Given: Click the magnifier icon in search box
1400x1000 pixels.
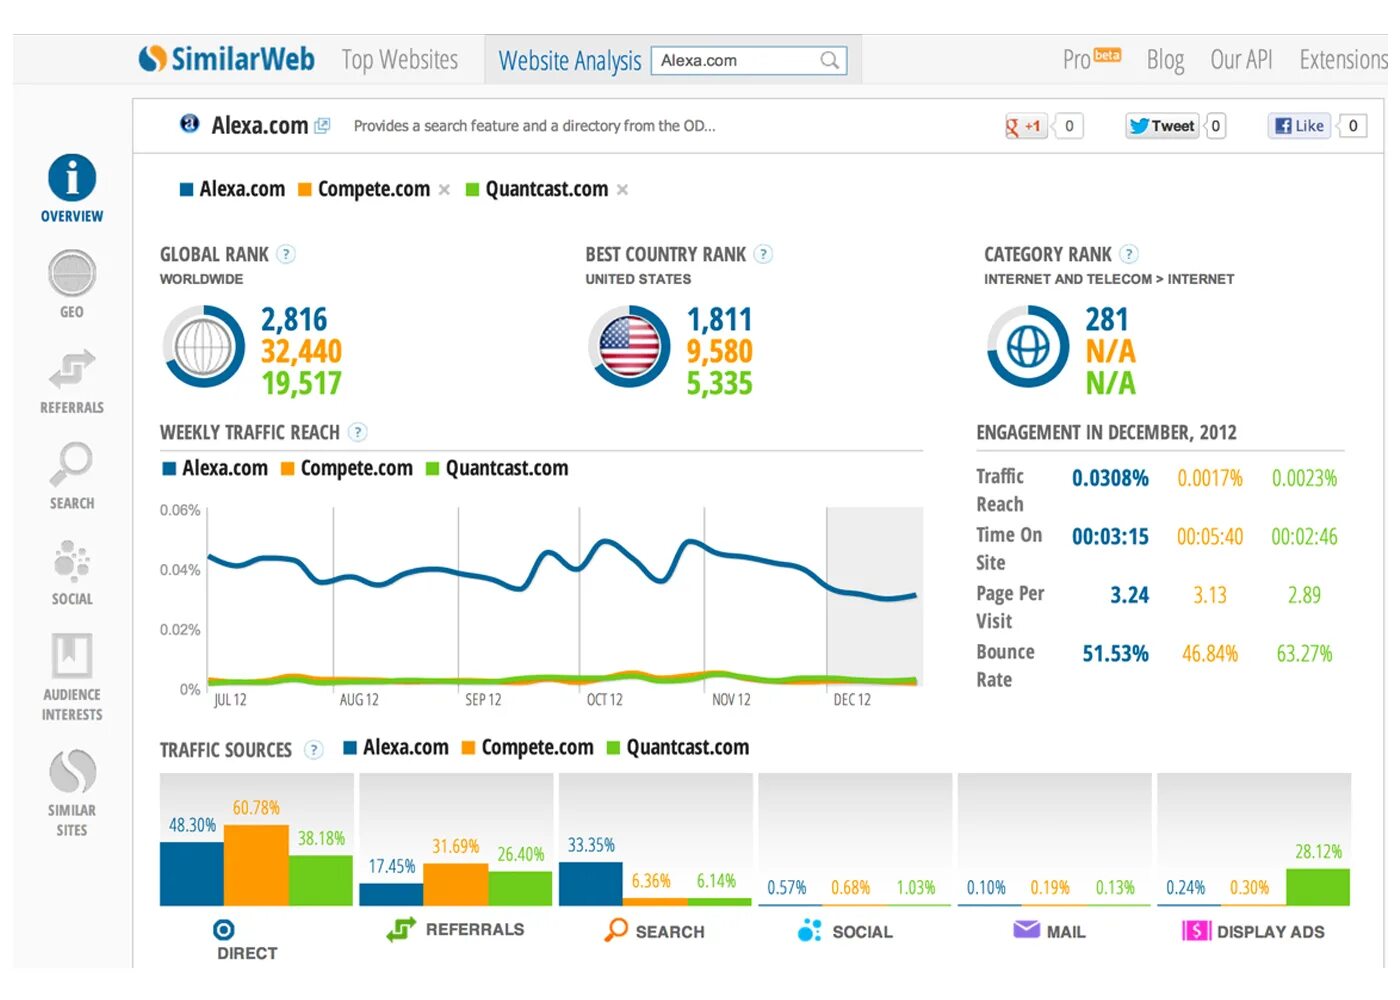Looking at the screenshot, I should point(829,60).
